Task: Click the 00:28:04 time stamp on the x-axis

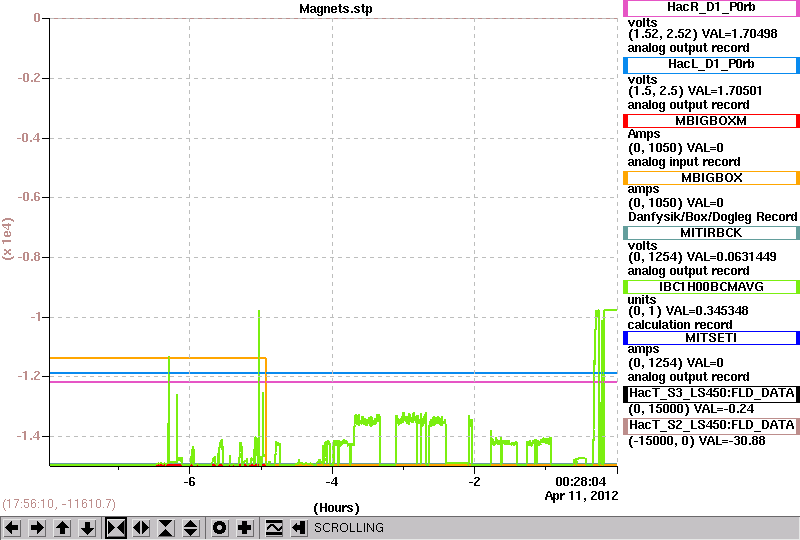Action: [x=581, y=482]
